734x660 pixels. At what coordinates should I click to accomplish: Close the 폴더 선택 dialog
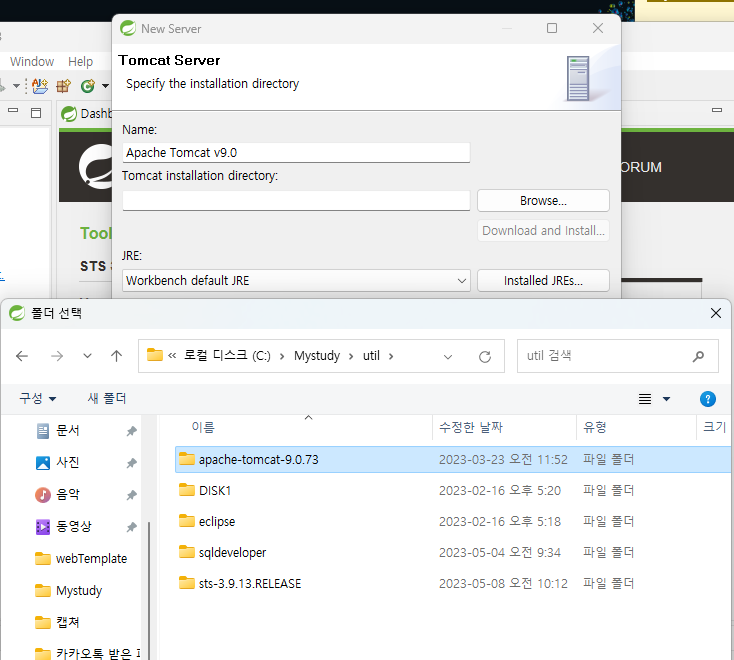pyautogui.click(x=715, y=313)
